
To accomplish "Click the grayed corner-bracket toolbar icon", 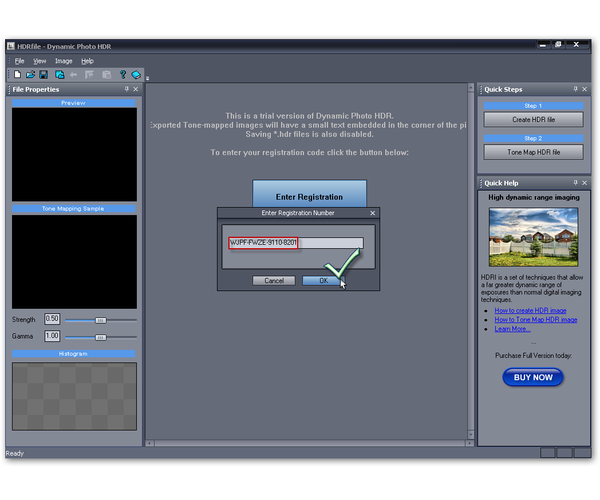I will point(89,75).
